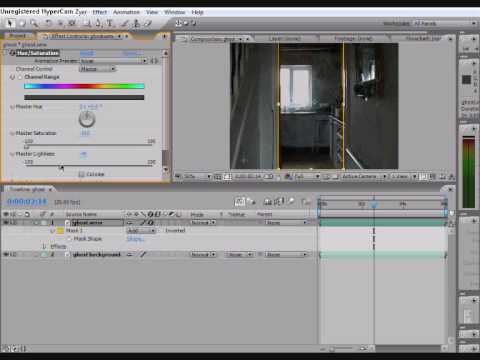Image resolution: width=480 pixels, height=360 pixels.
Task: Open the Composition panel options menu
Action: 450,39
